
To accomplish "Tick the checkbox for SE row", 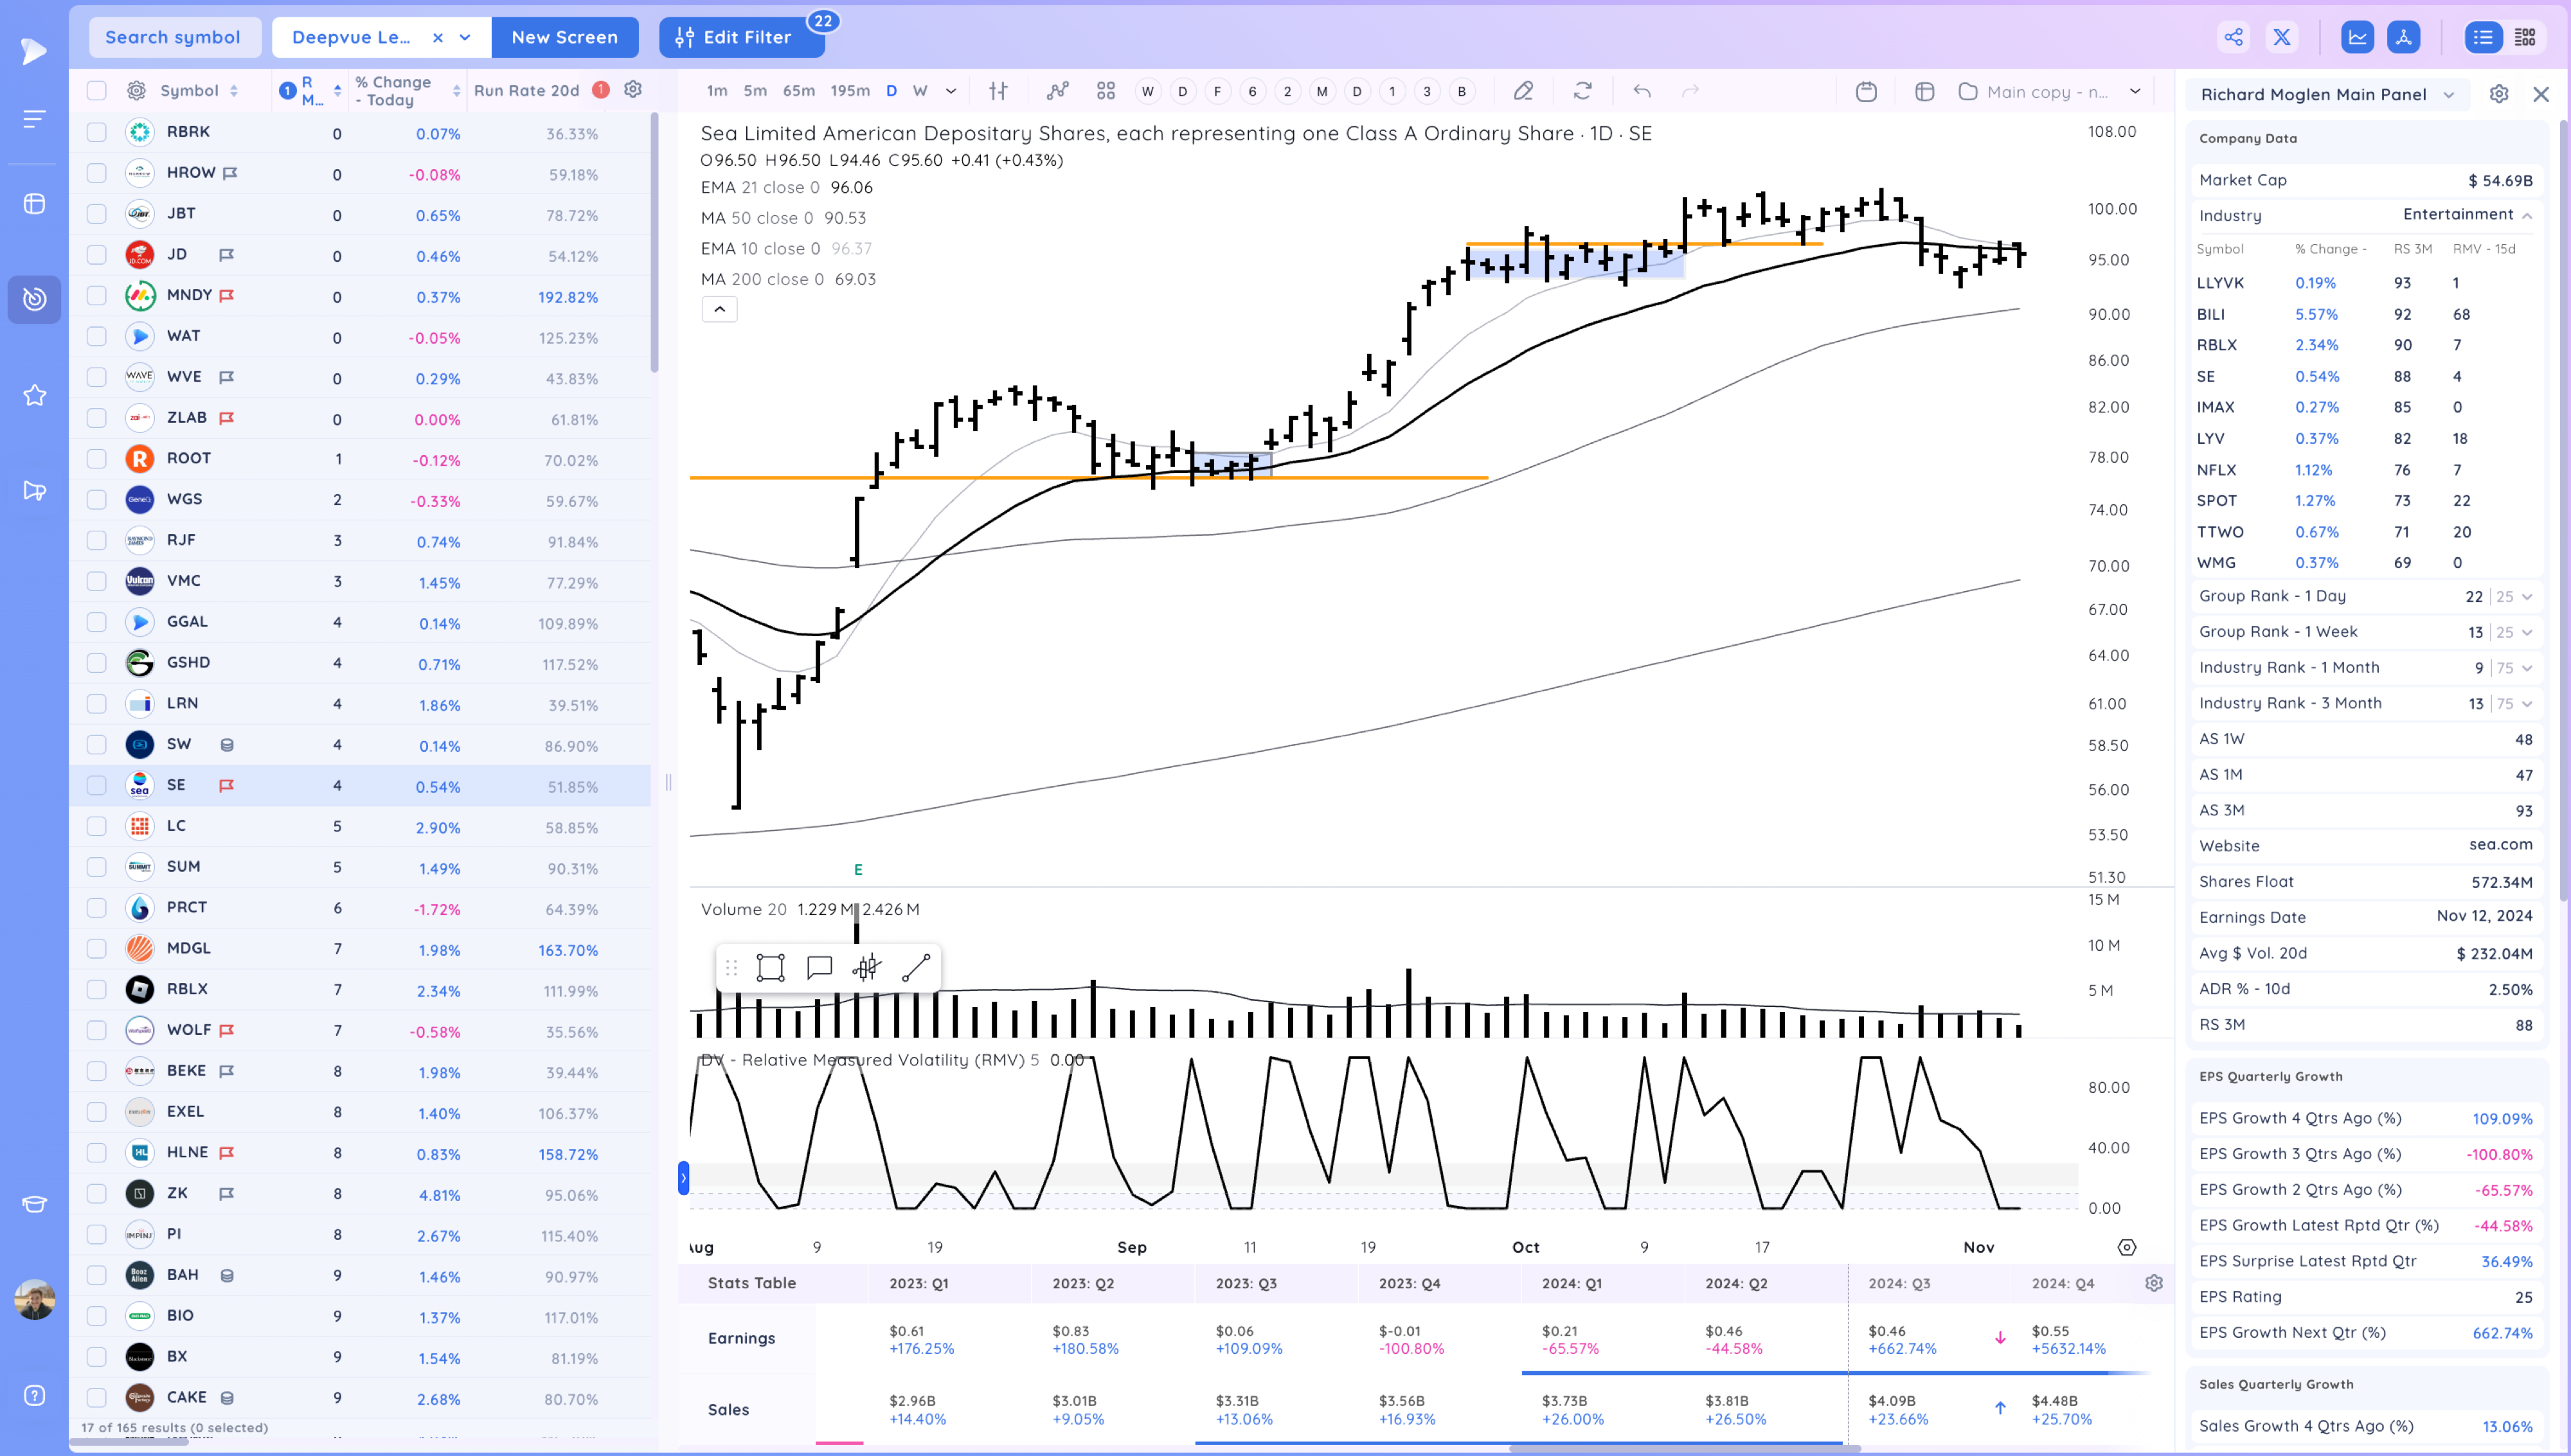I will [96, 785].
